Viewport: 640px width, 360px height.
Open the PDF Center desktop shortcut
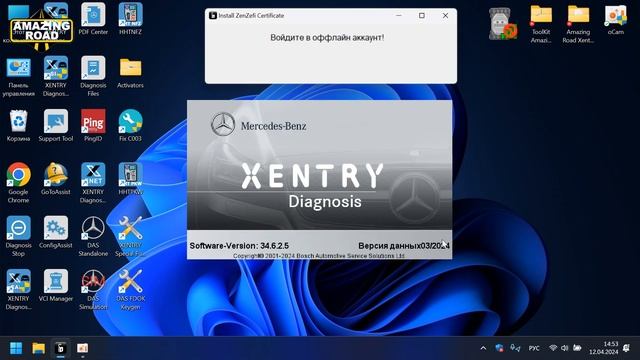(93, 19)
